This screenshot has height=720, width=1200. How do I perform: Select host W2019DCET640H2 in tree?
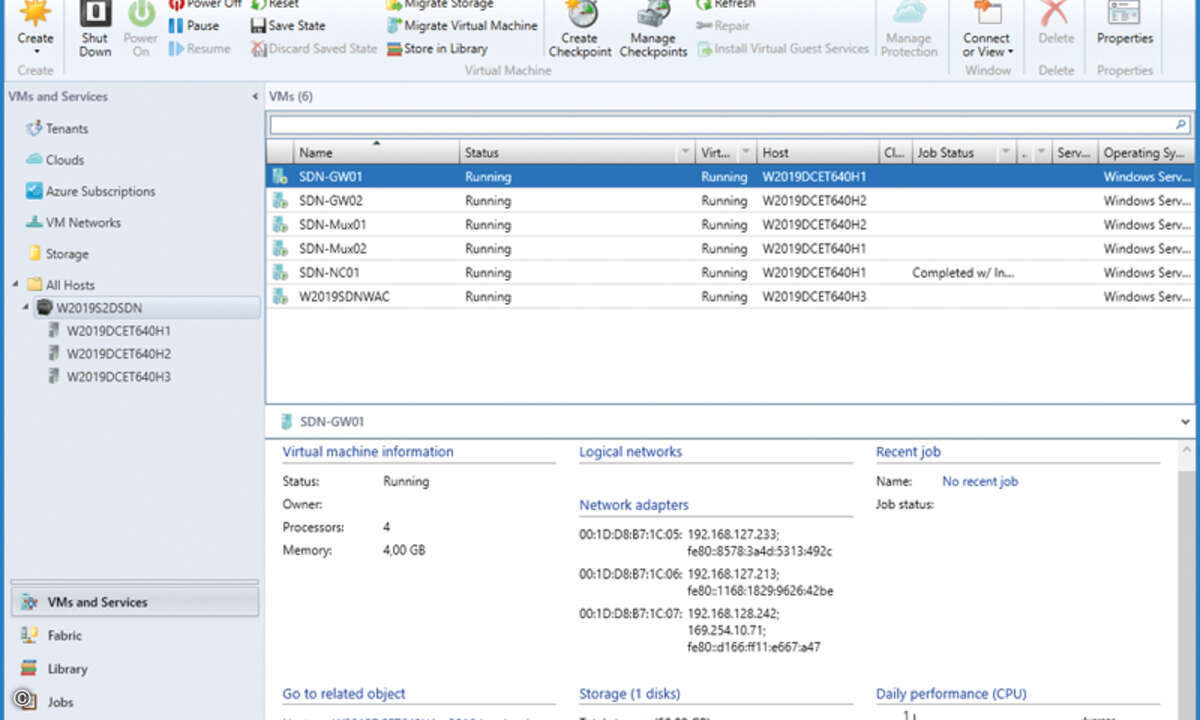tap(119, 353)
